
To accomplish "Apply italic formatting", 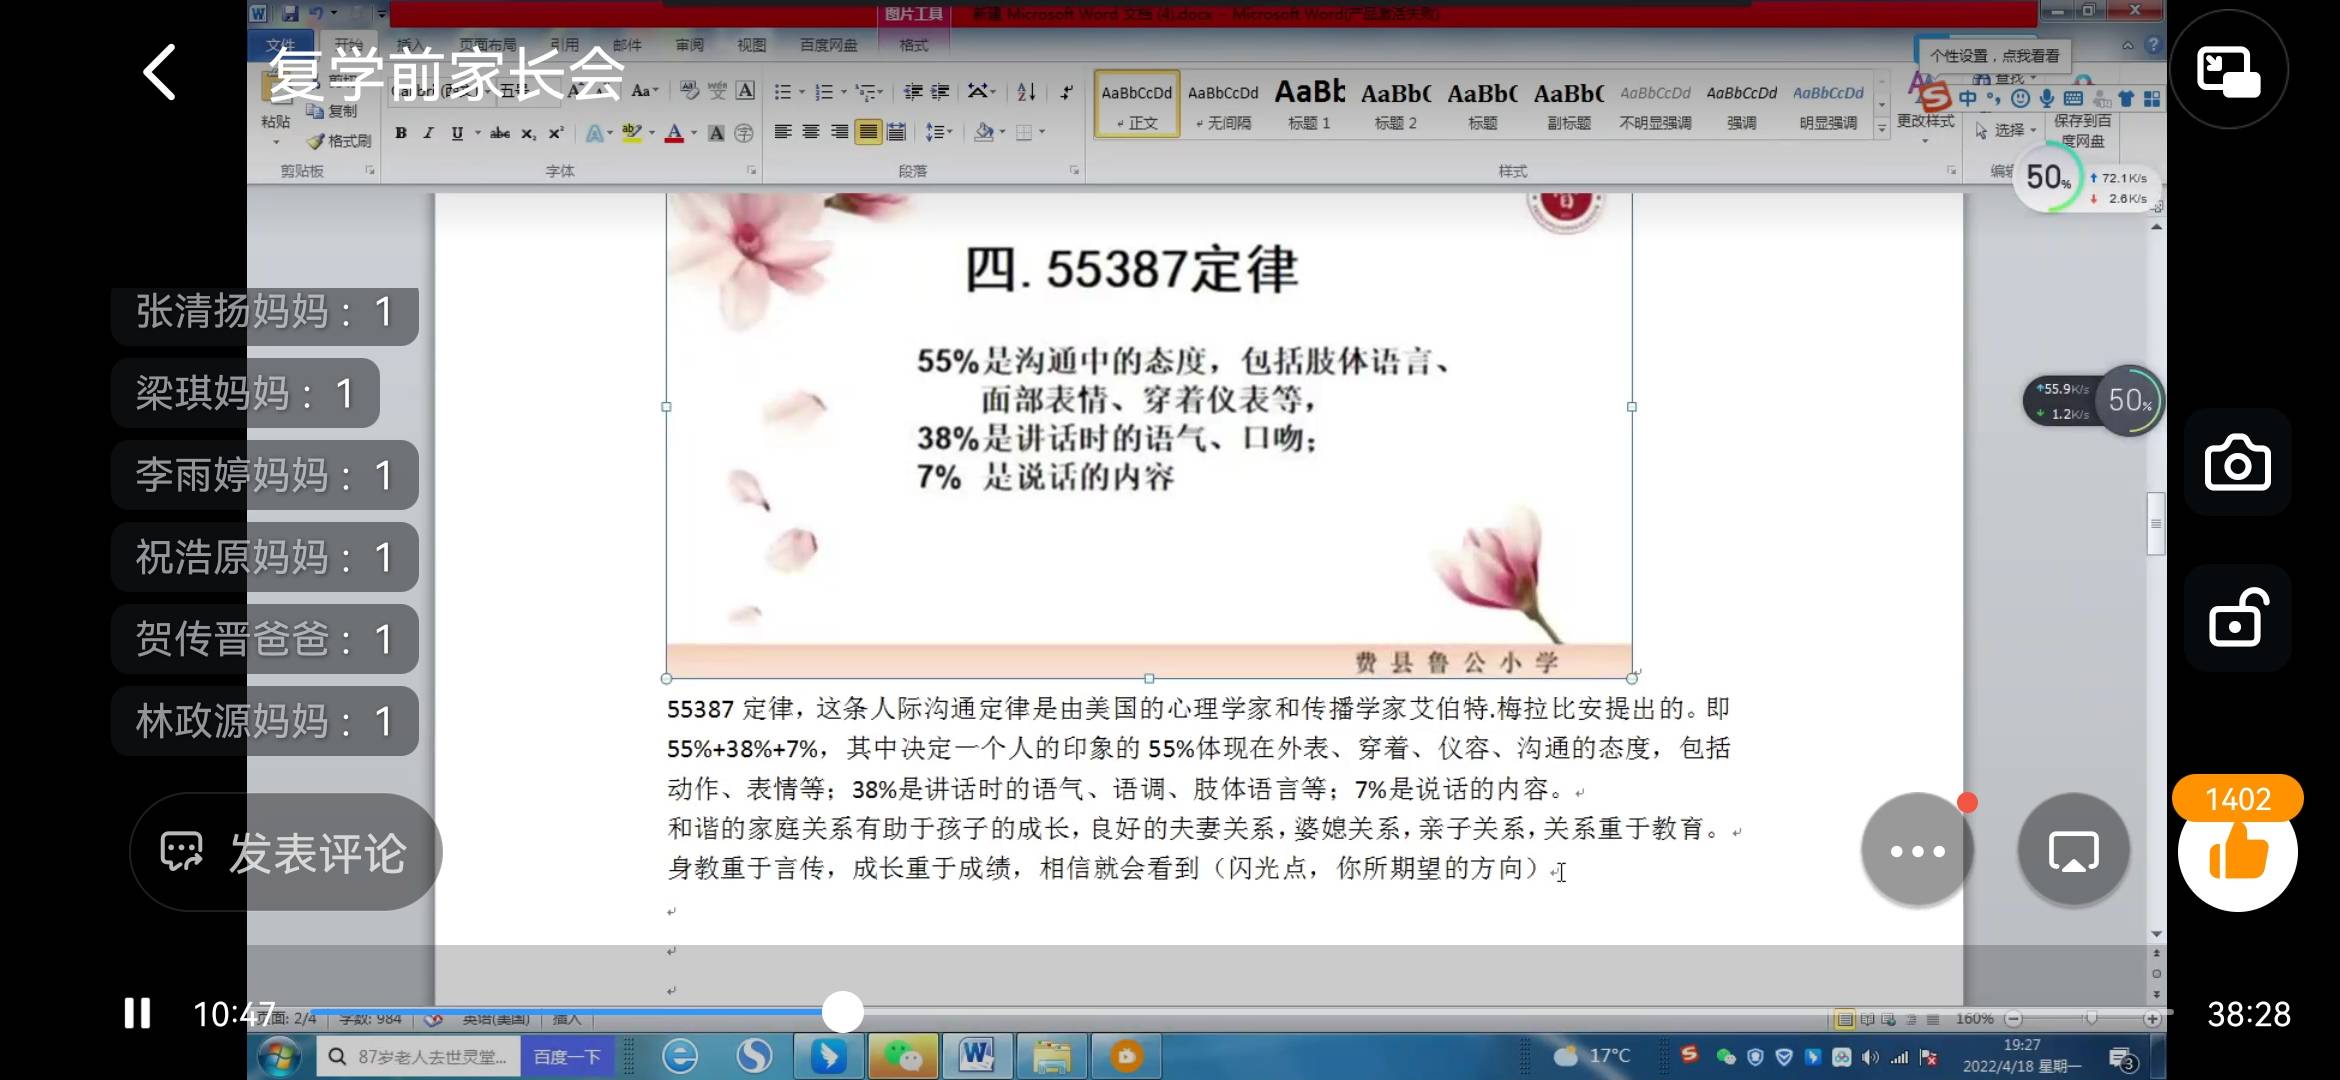I will [428, 132].
